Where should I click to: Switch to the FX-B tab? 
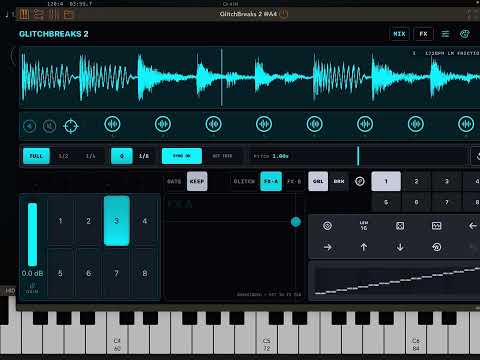click(294, 181)
